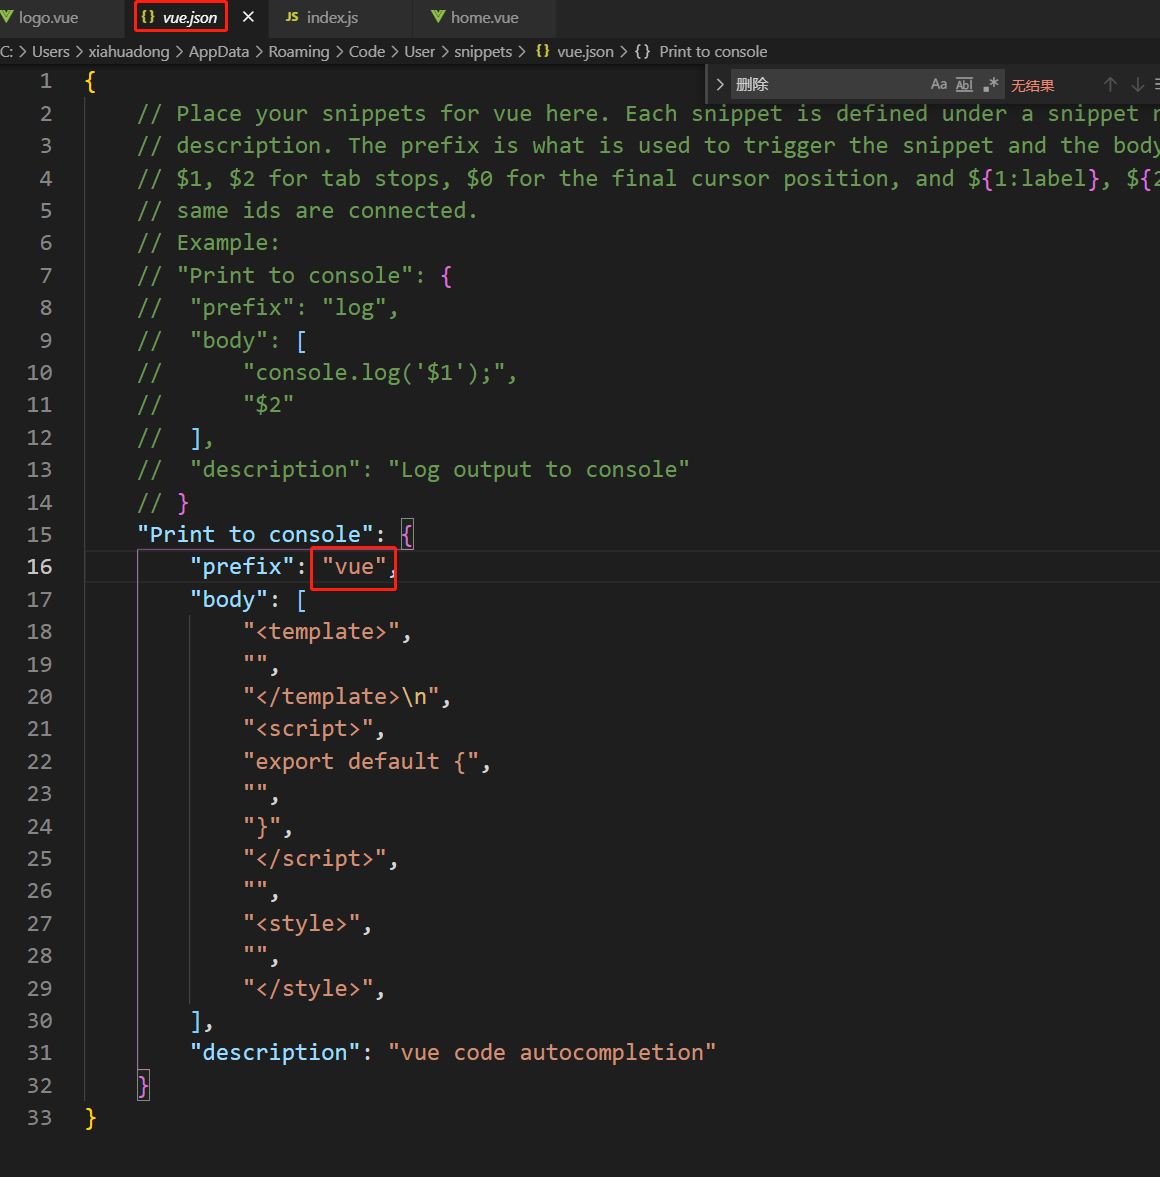Click the "// same ids are connected." comment
The width and height of the screenshot is (1160, 1177).
308,211
